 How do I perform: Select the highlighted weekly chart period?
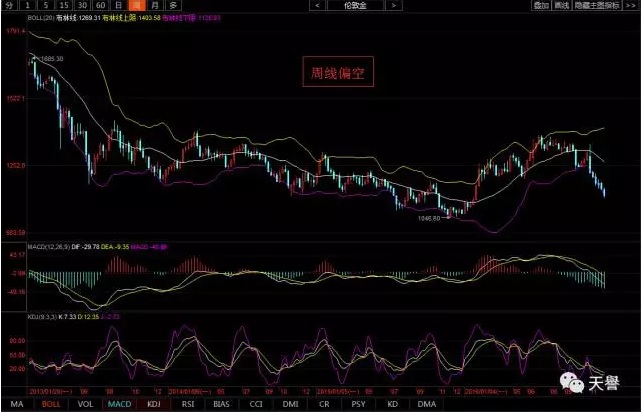point(137,5)
